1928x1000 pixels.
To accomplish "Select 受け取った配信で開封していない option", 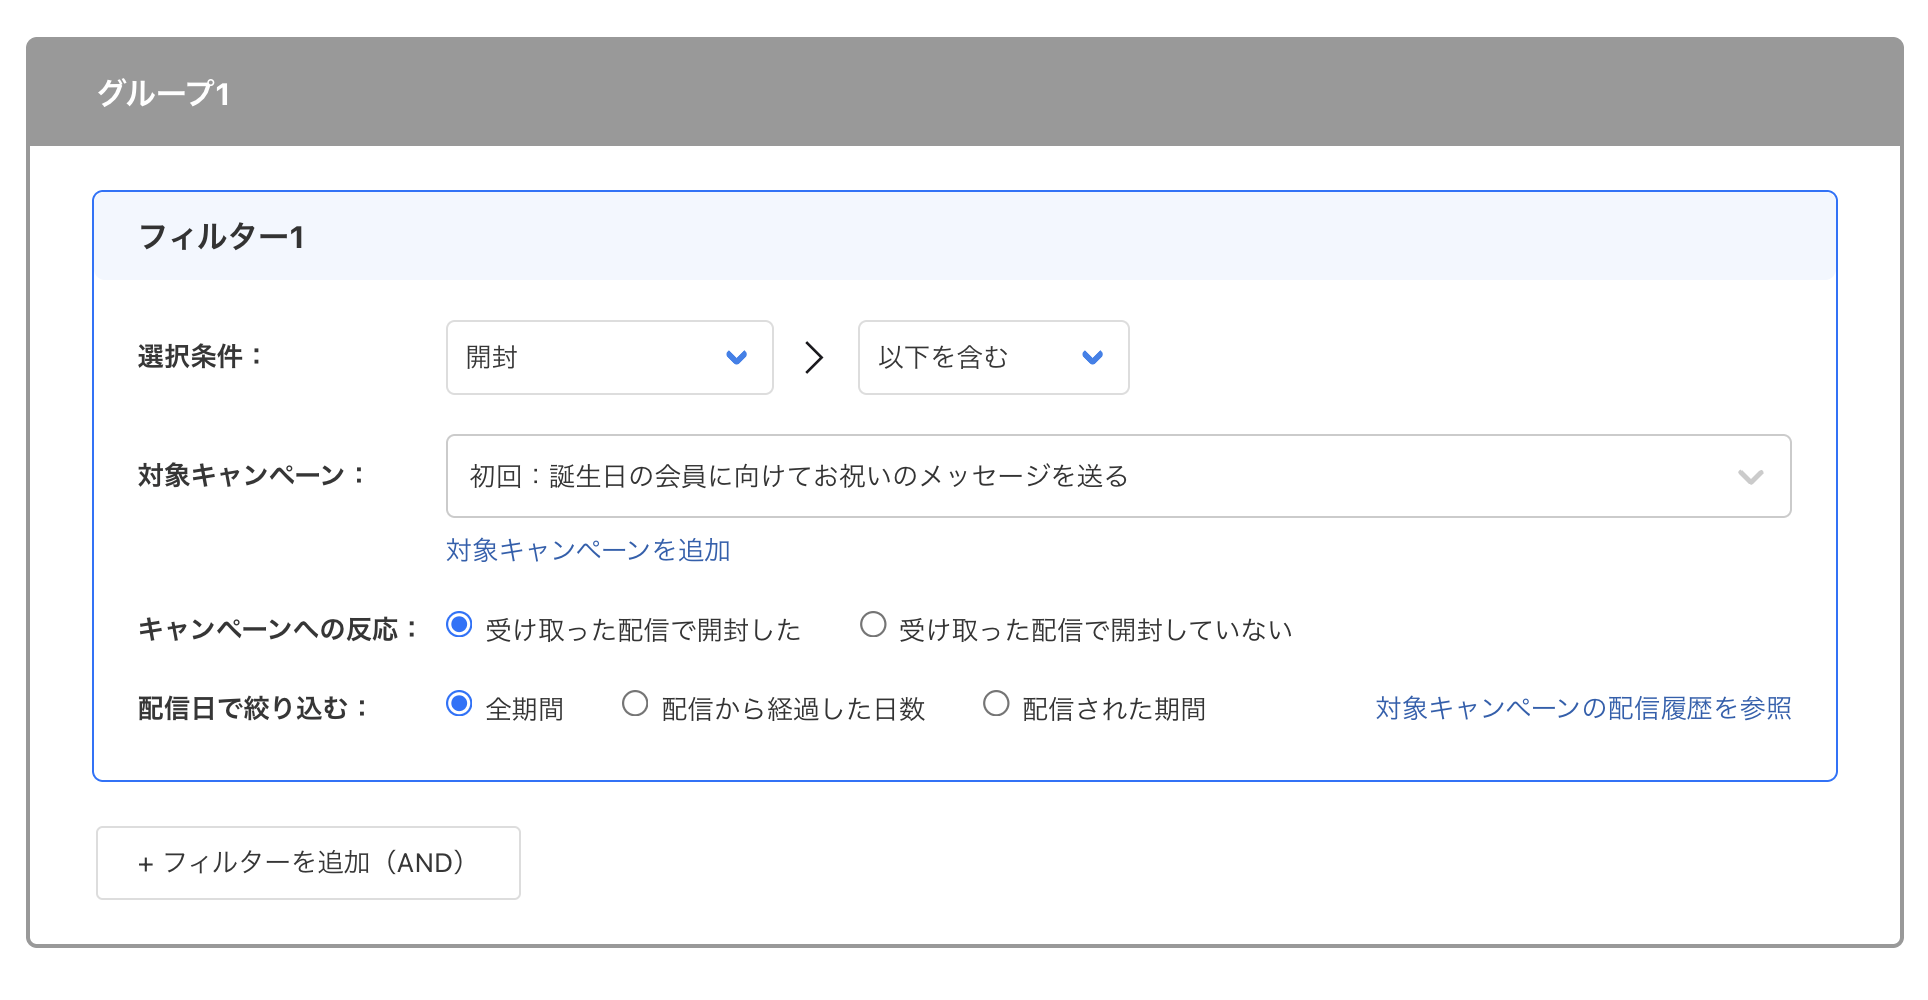I will point(872,624).
